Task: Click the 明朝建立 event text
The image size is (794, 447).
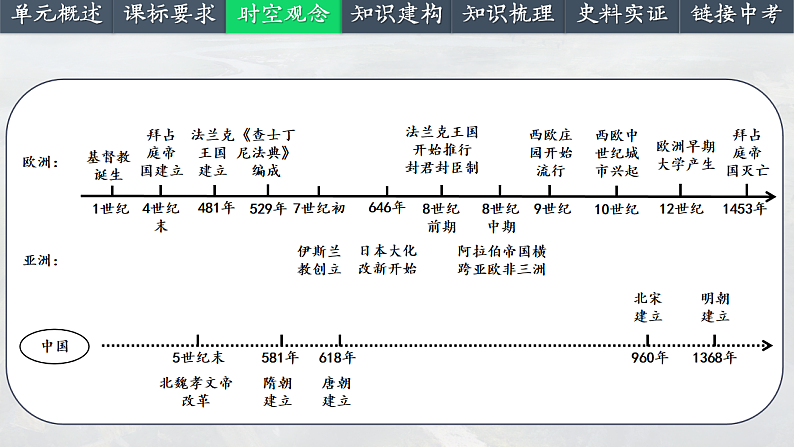Action: point(715,307)
